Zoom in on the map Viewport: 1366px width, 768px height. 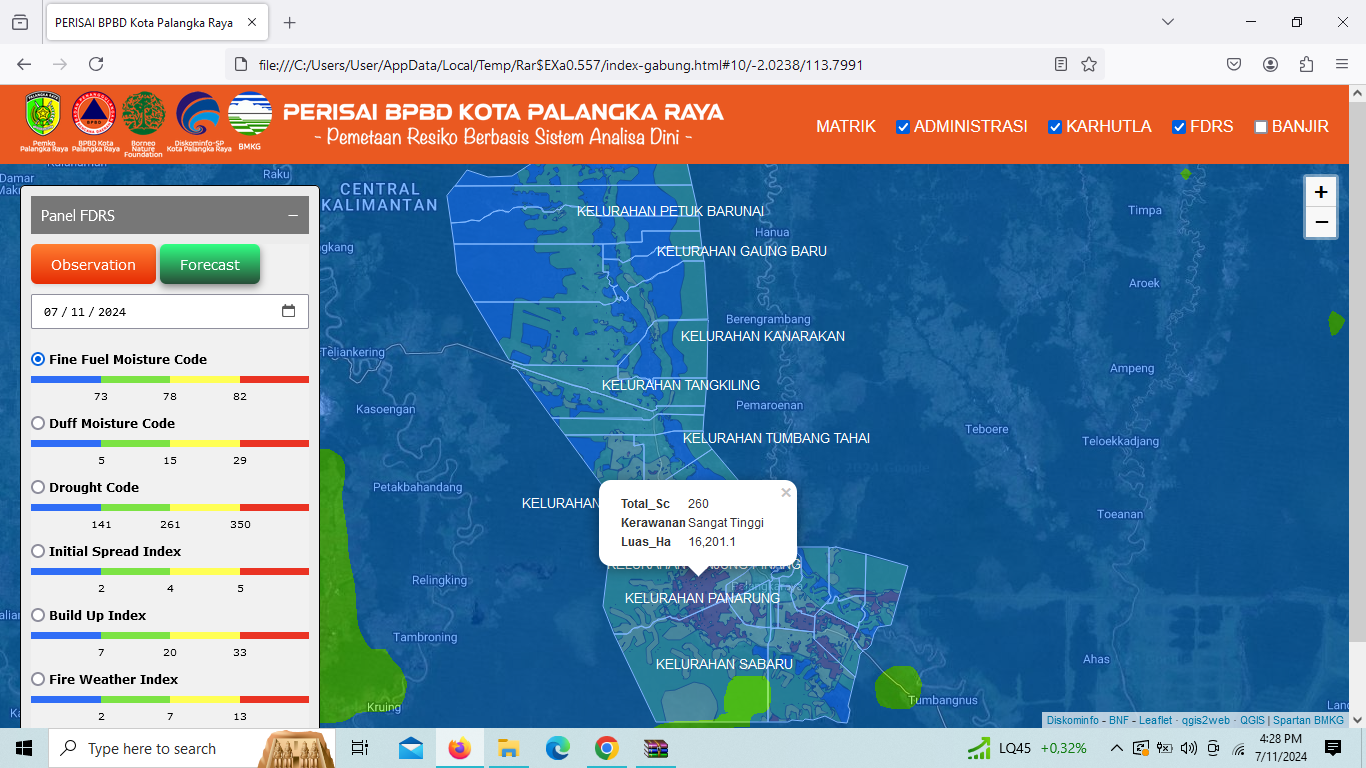[1321, 192]
